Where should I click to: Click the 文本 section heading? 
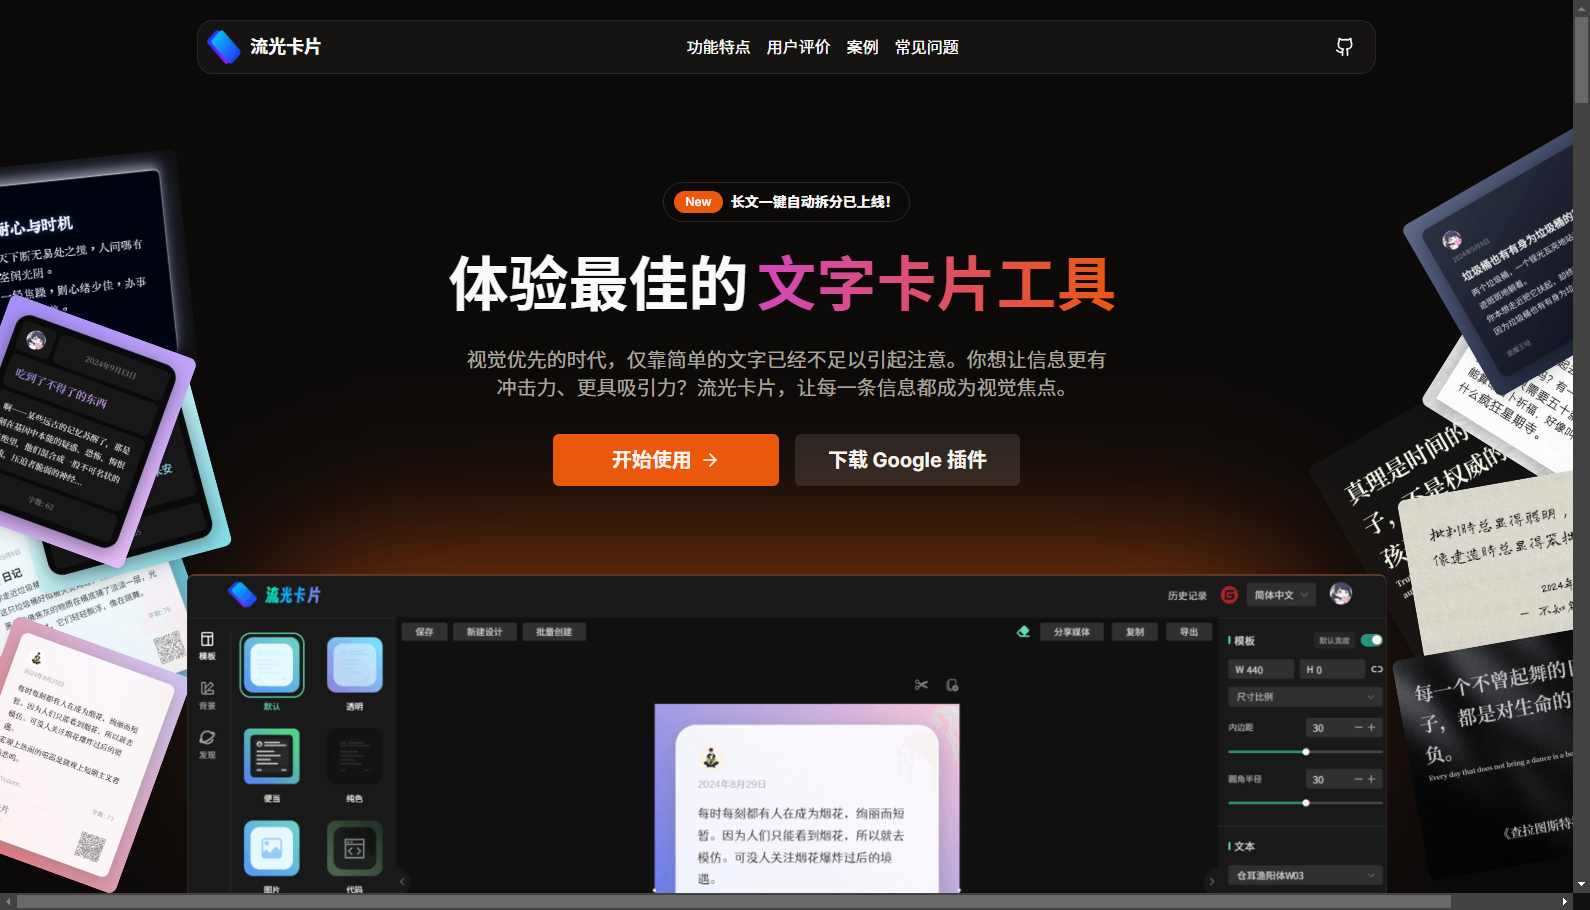point(1244,846)
